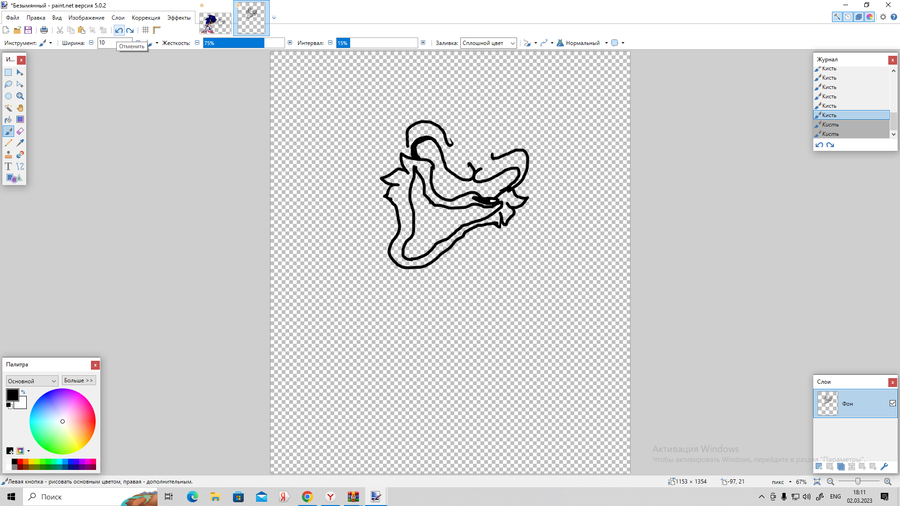Select the Color Picker eyedropper tool
The image size is (900, 506).
(x=20, y=143)
